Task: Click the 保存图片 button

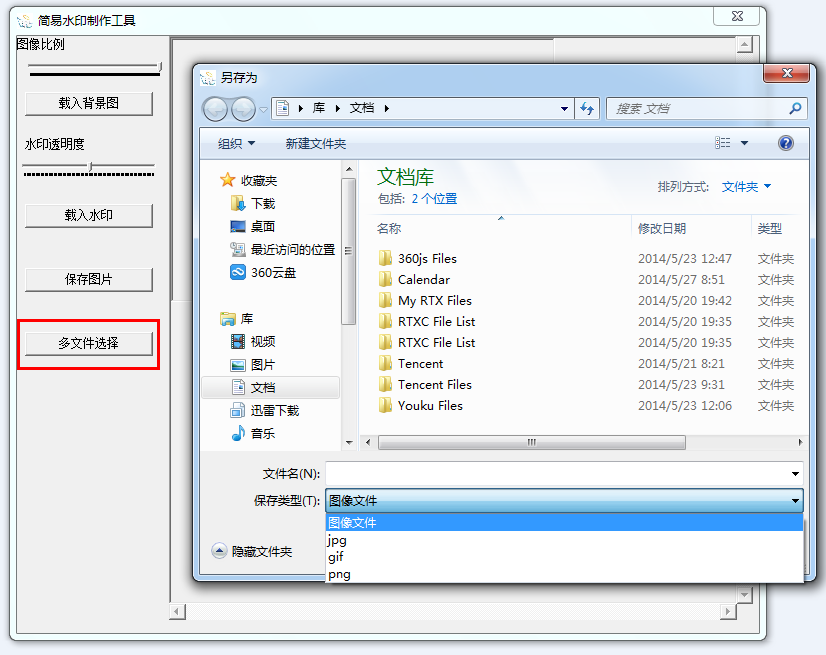Action: pos(89,279)
